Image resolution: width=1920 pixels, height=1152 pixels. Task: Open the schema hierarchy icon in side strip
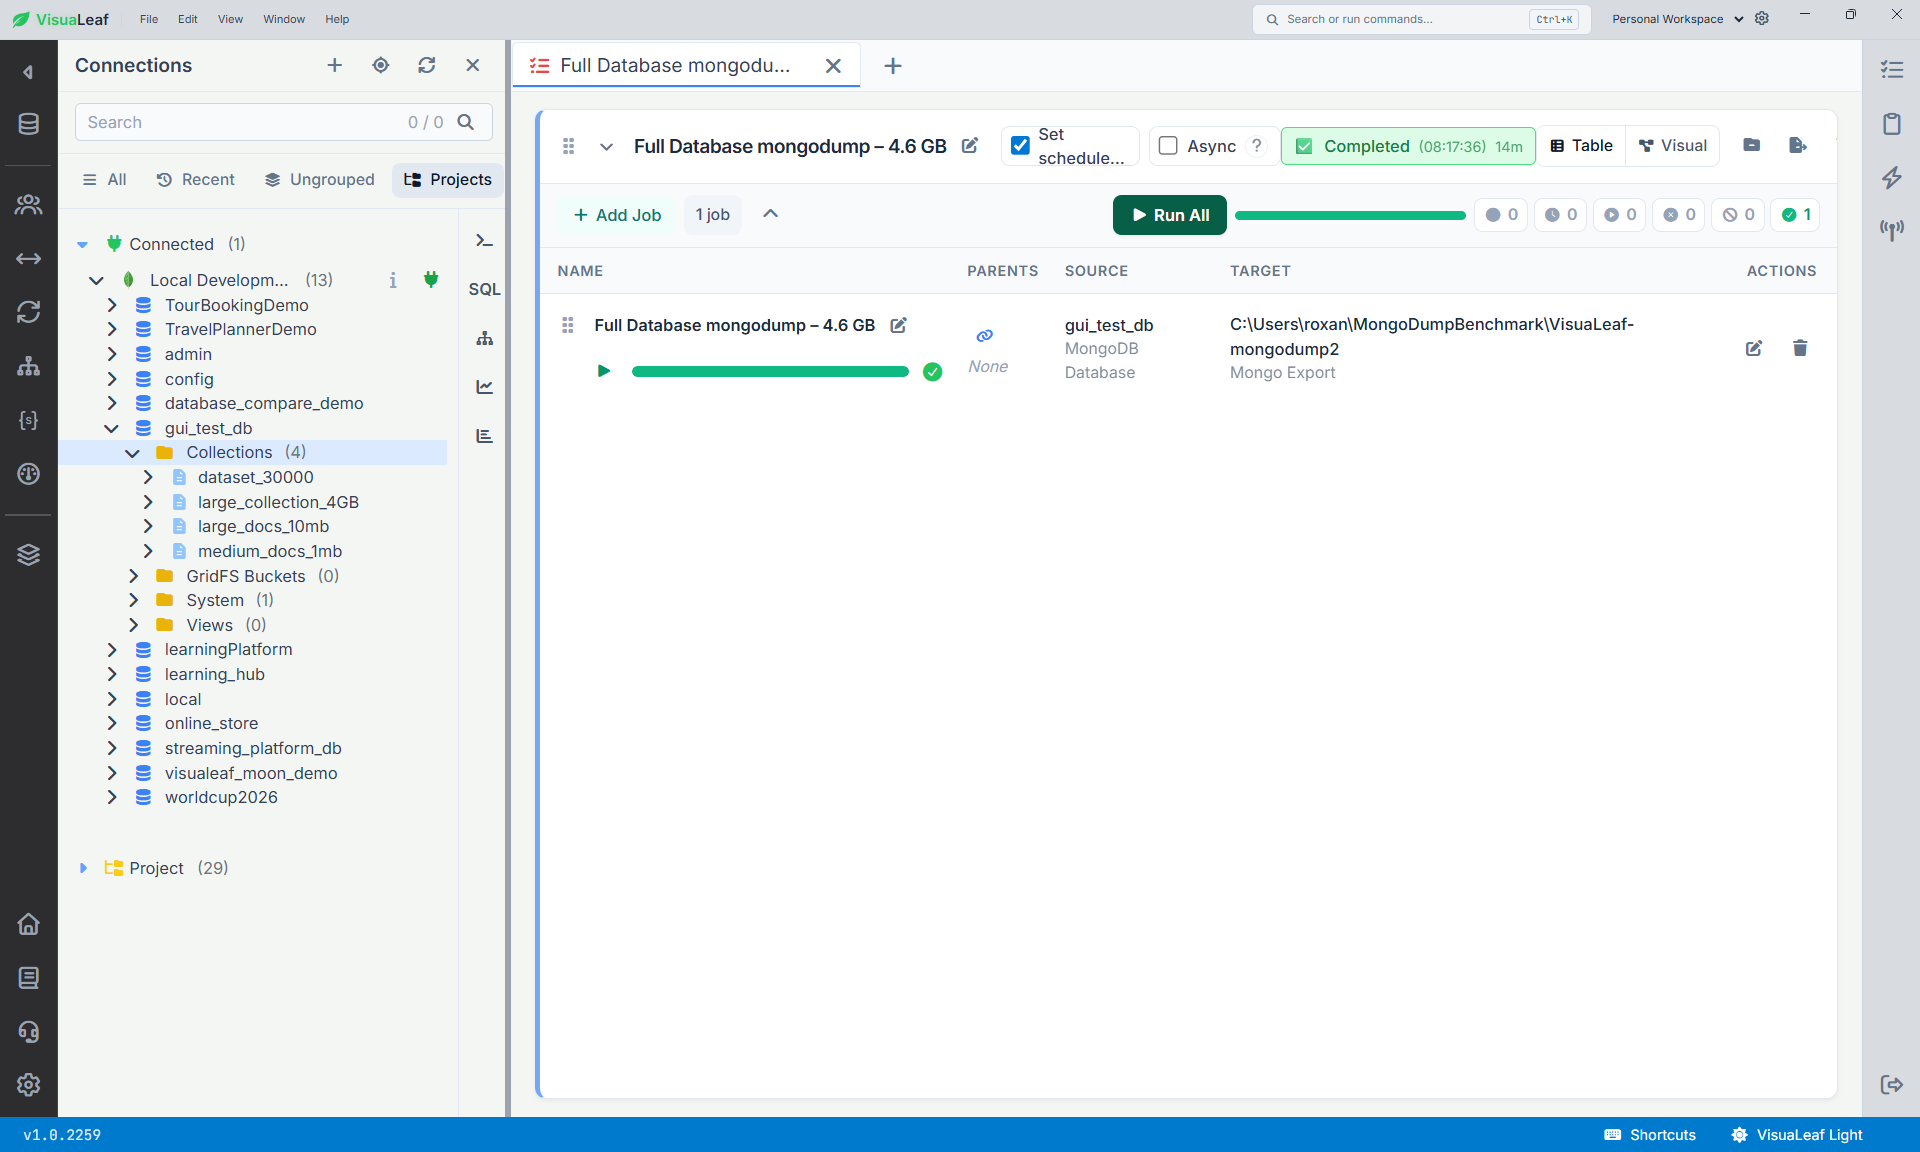[x=484, y=338]
